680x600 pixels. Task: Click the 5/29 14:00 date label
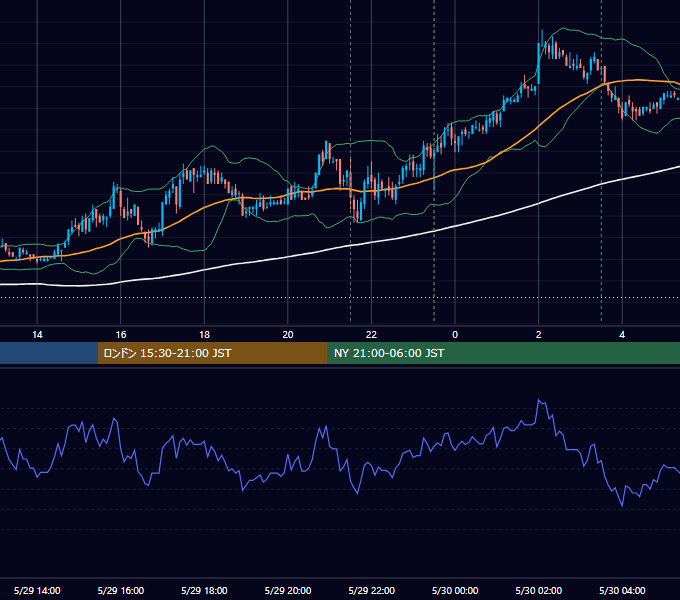pos(37,590)
